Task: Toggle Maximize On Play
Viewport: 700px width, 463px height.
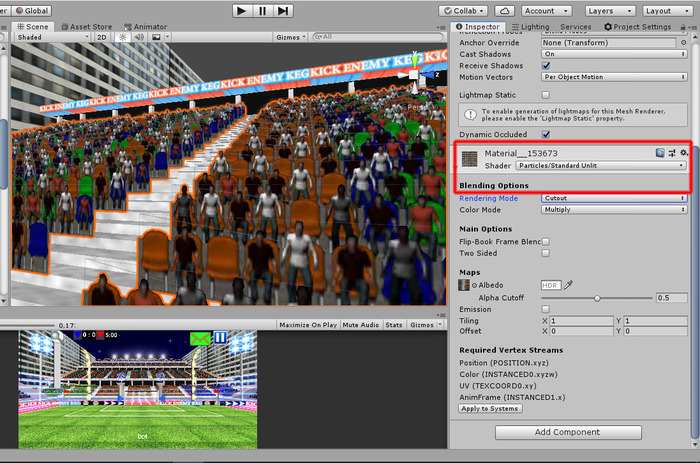Action: pos(308,325)
